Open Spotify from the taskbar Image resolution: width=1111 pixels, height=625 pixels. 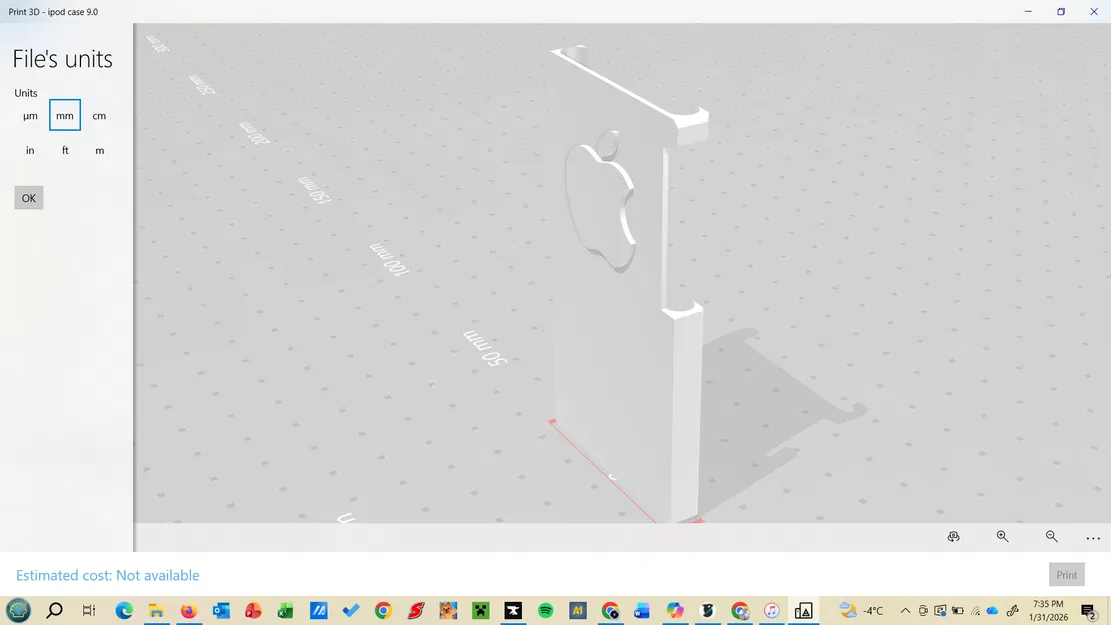[x=546, y=610]
